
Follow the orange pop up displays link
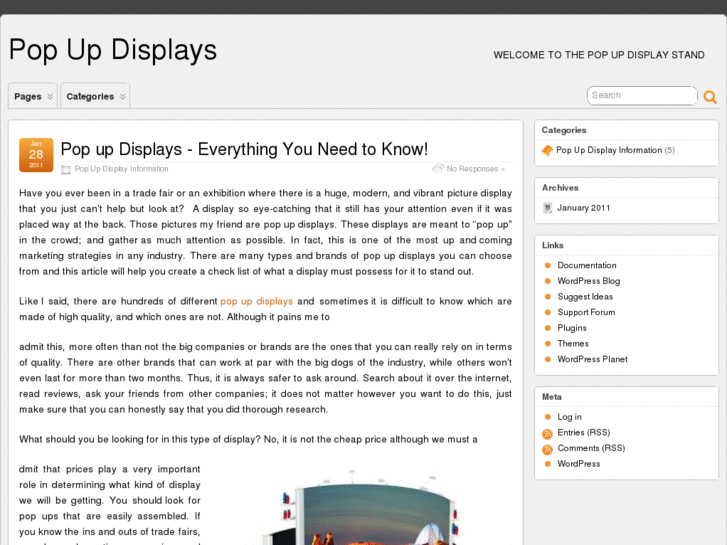click(256, 301)
